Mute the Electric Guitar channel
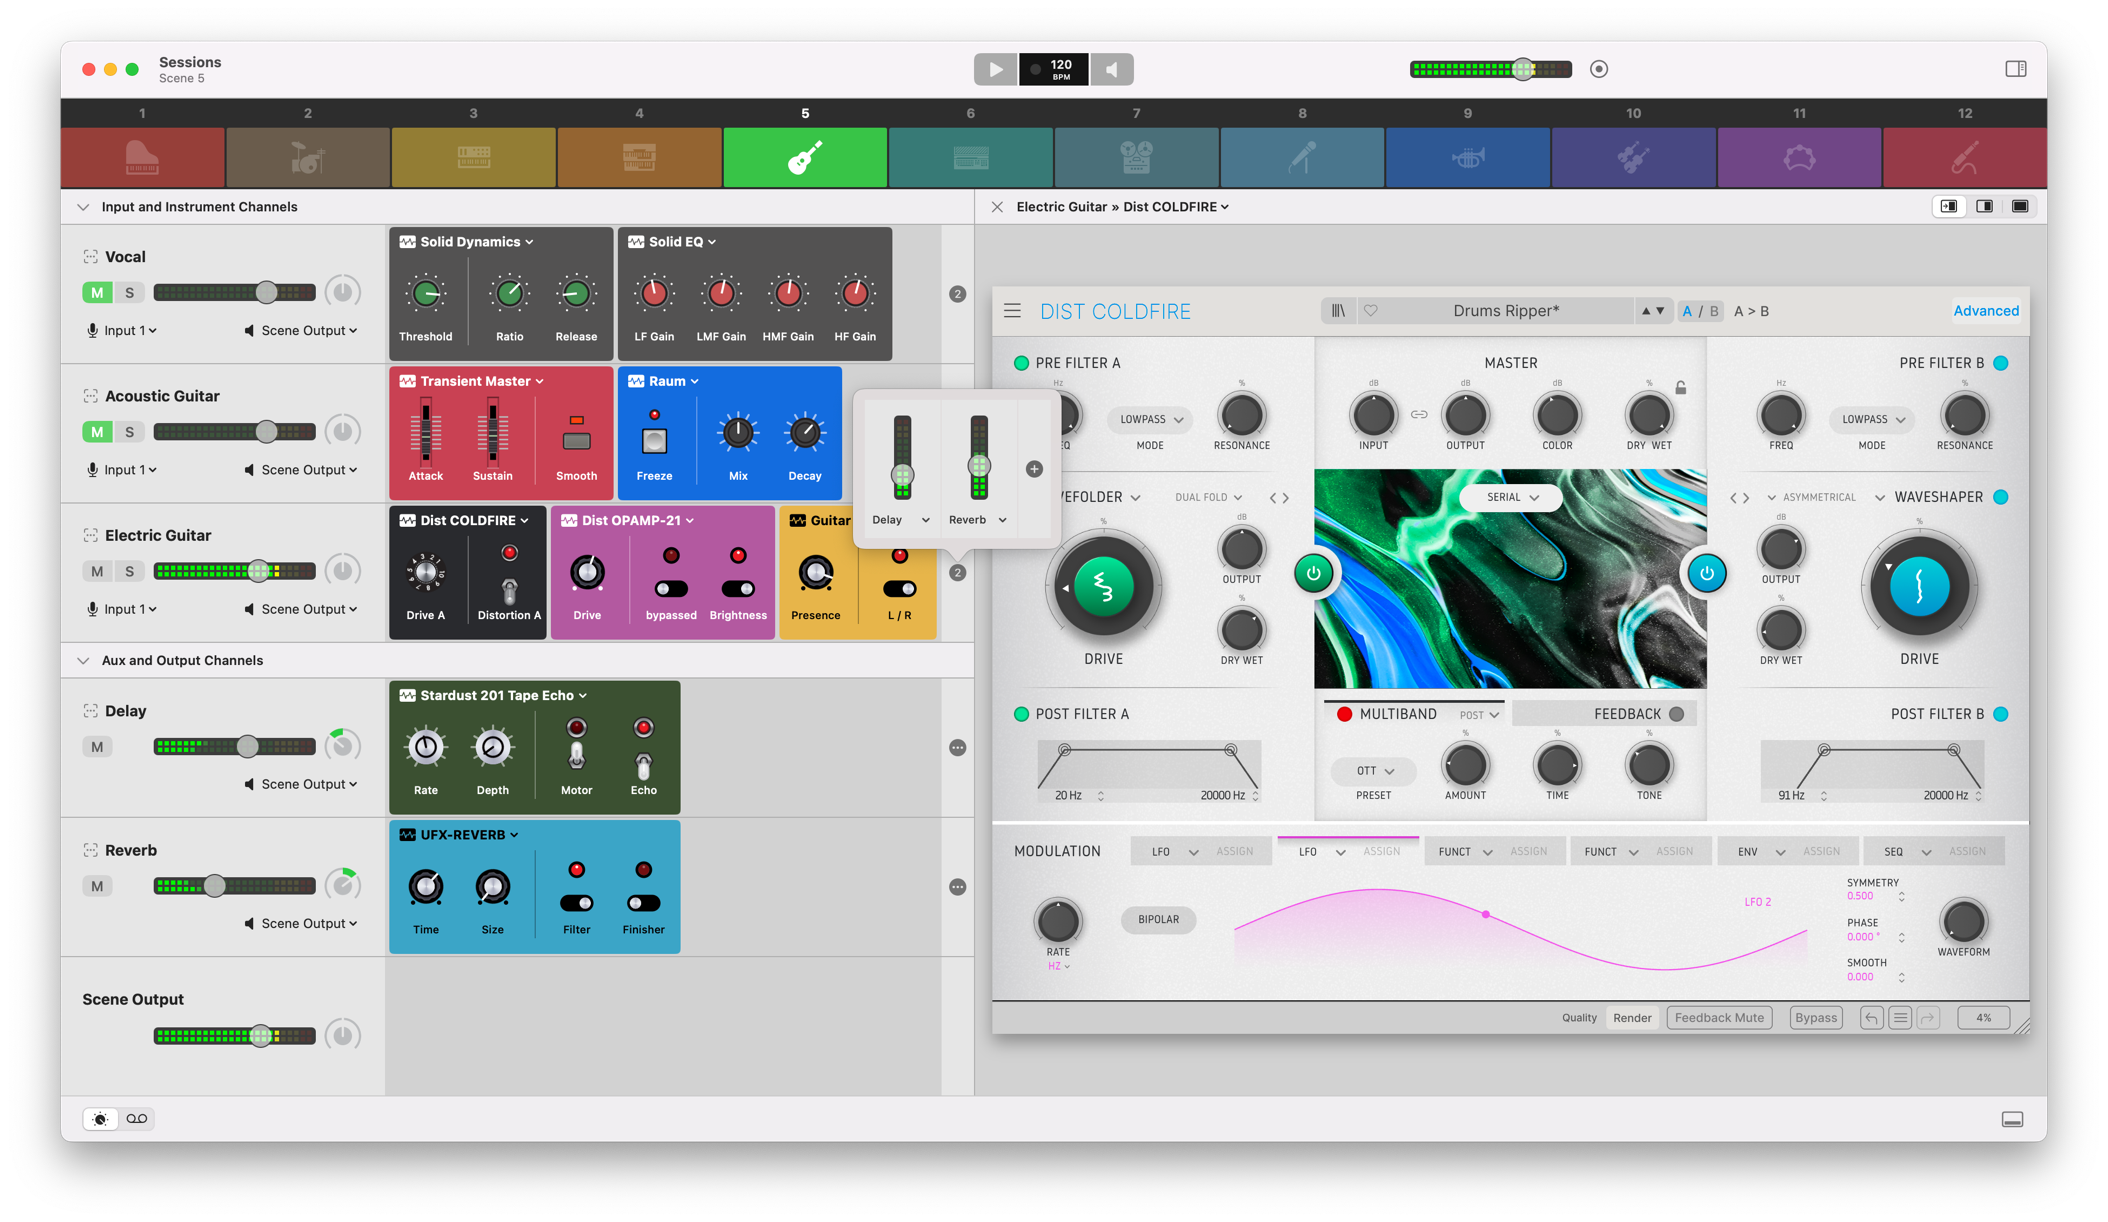The height and width of the screenshot is (1222, 2108). pyautogui.click(x=97, y=572)
